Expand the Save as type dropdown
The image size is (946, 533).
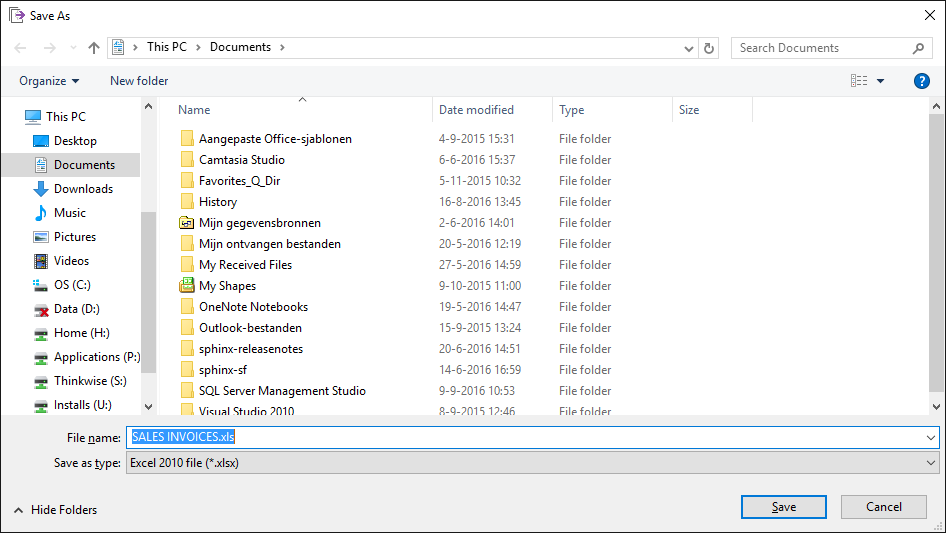click(x=931, y=463)
